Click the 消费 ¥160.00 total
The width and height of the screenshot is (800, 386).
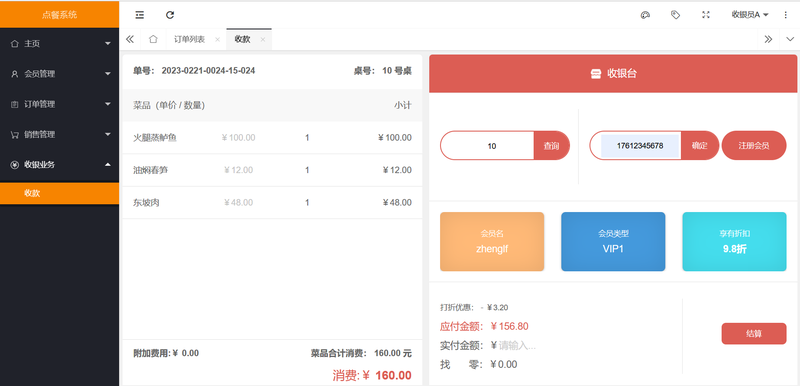pos(372,376)
